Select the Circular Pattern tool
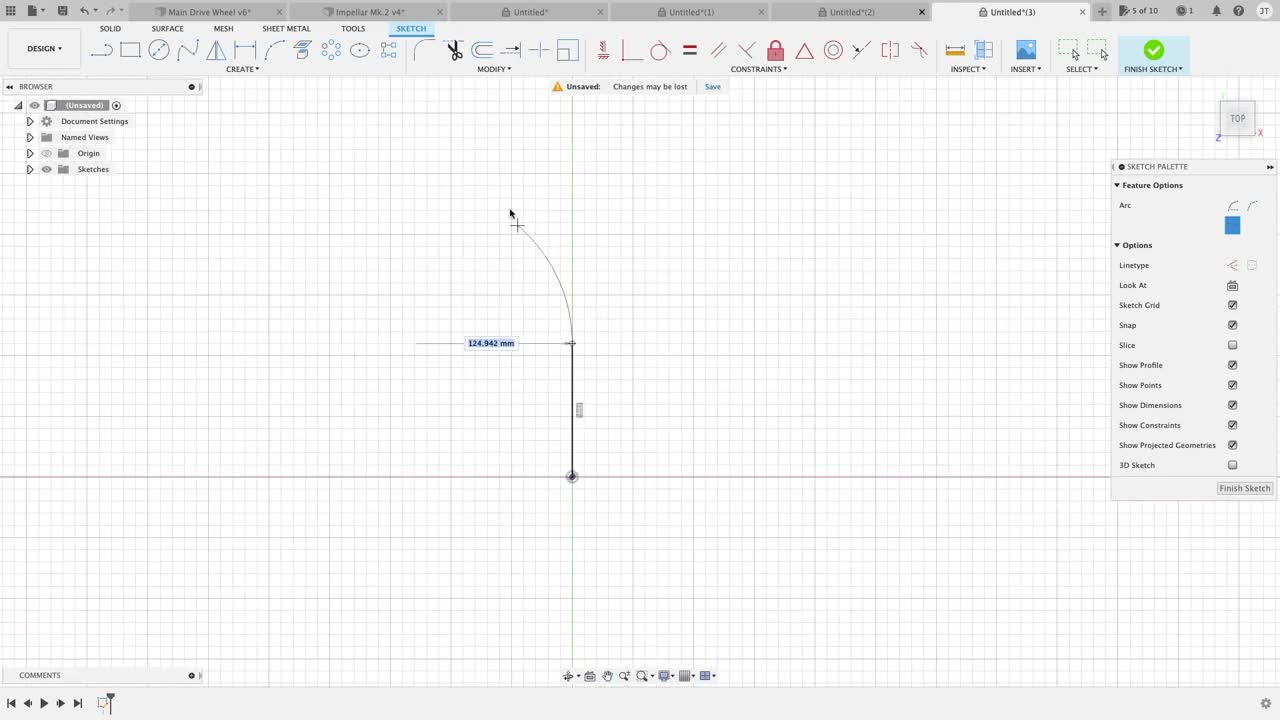This screenshot has height=720, width=1280. point(331,50)
